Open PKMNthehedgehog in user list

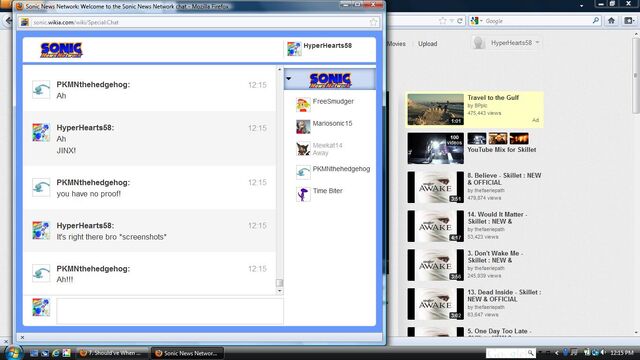pos(341,169)
